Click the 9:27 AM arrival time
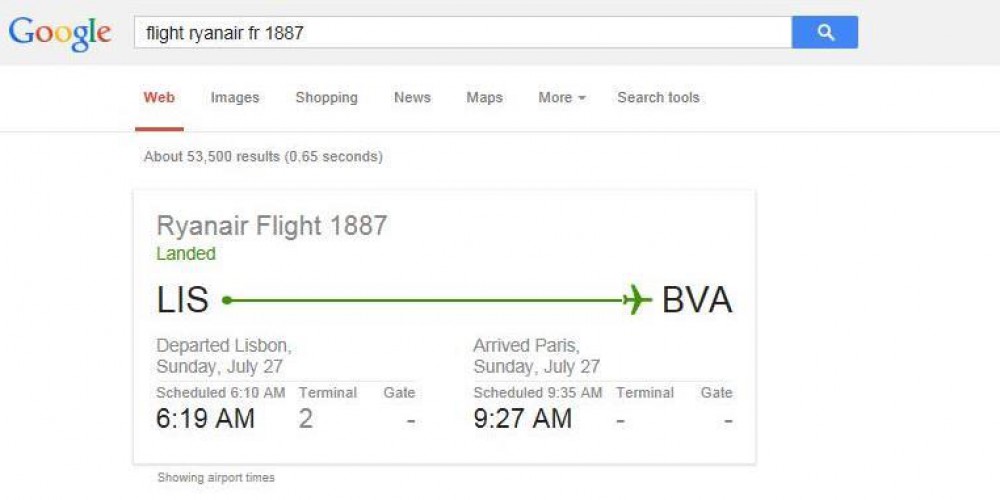This screenshot has width=1000, height=500. pyautogui.click(x=522, y=418)
